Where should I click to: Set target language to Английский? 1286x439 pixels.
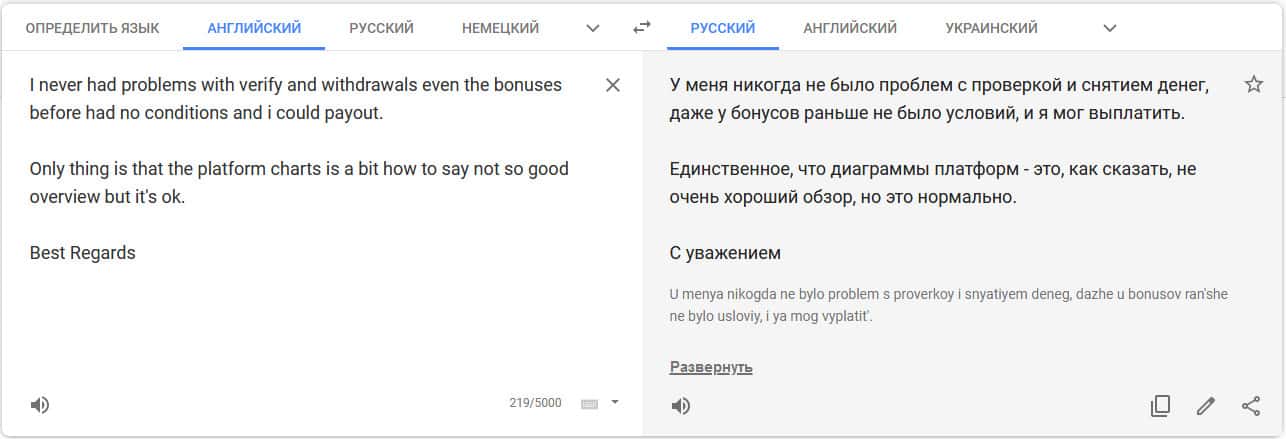pyautogui.click(x=850, y=28)
